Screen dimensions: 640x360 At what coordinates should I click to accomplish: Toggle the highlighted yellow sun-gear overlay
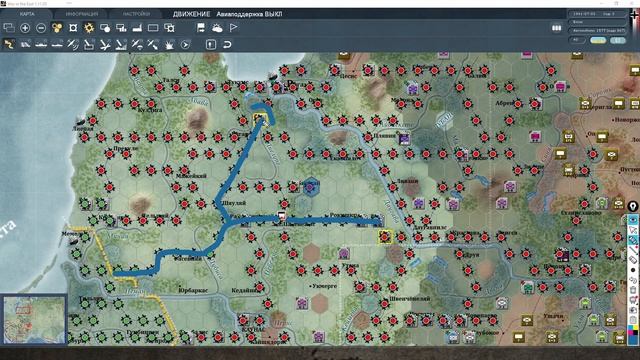[x=89, y=28]
